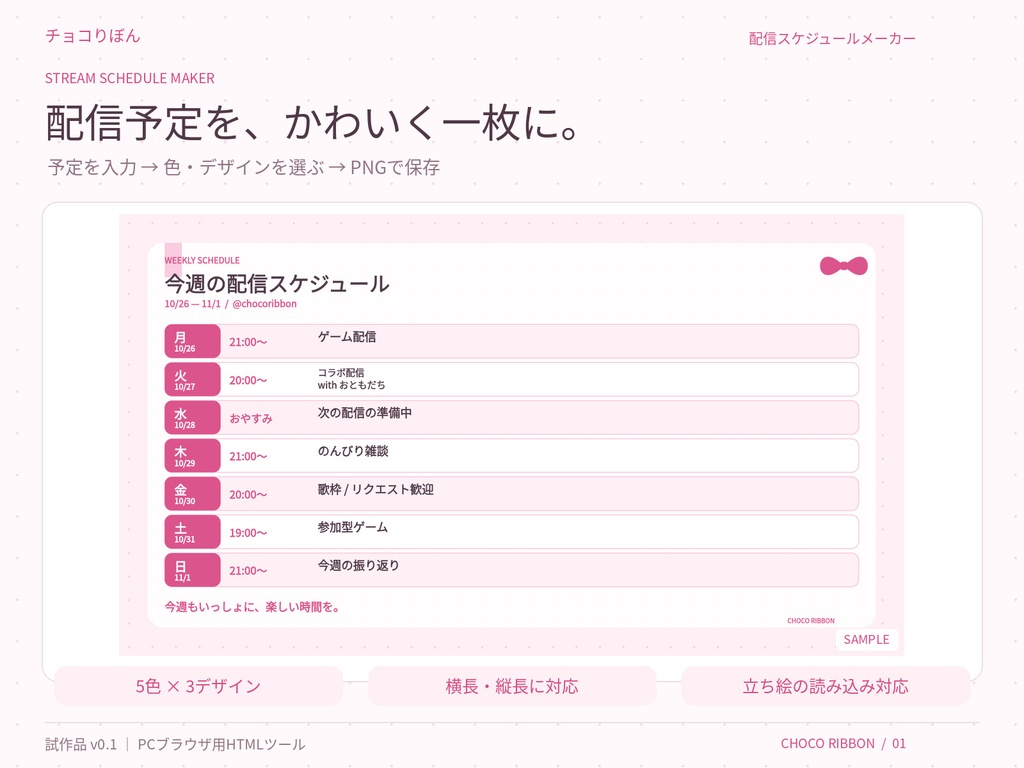Screen dimensions: 1024x768
Task: Open the 配信スケジュールメーカー header link
Action: tap(832, 39)
